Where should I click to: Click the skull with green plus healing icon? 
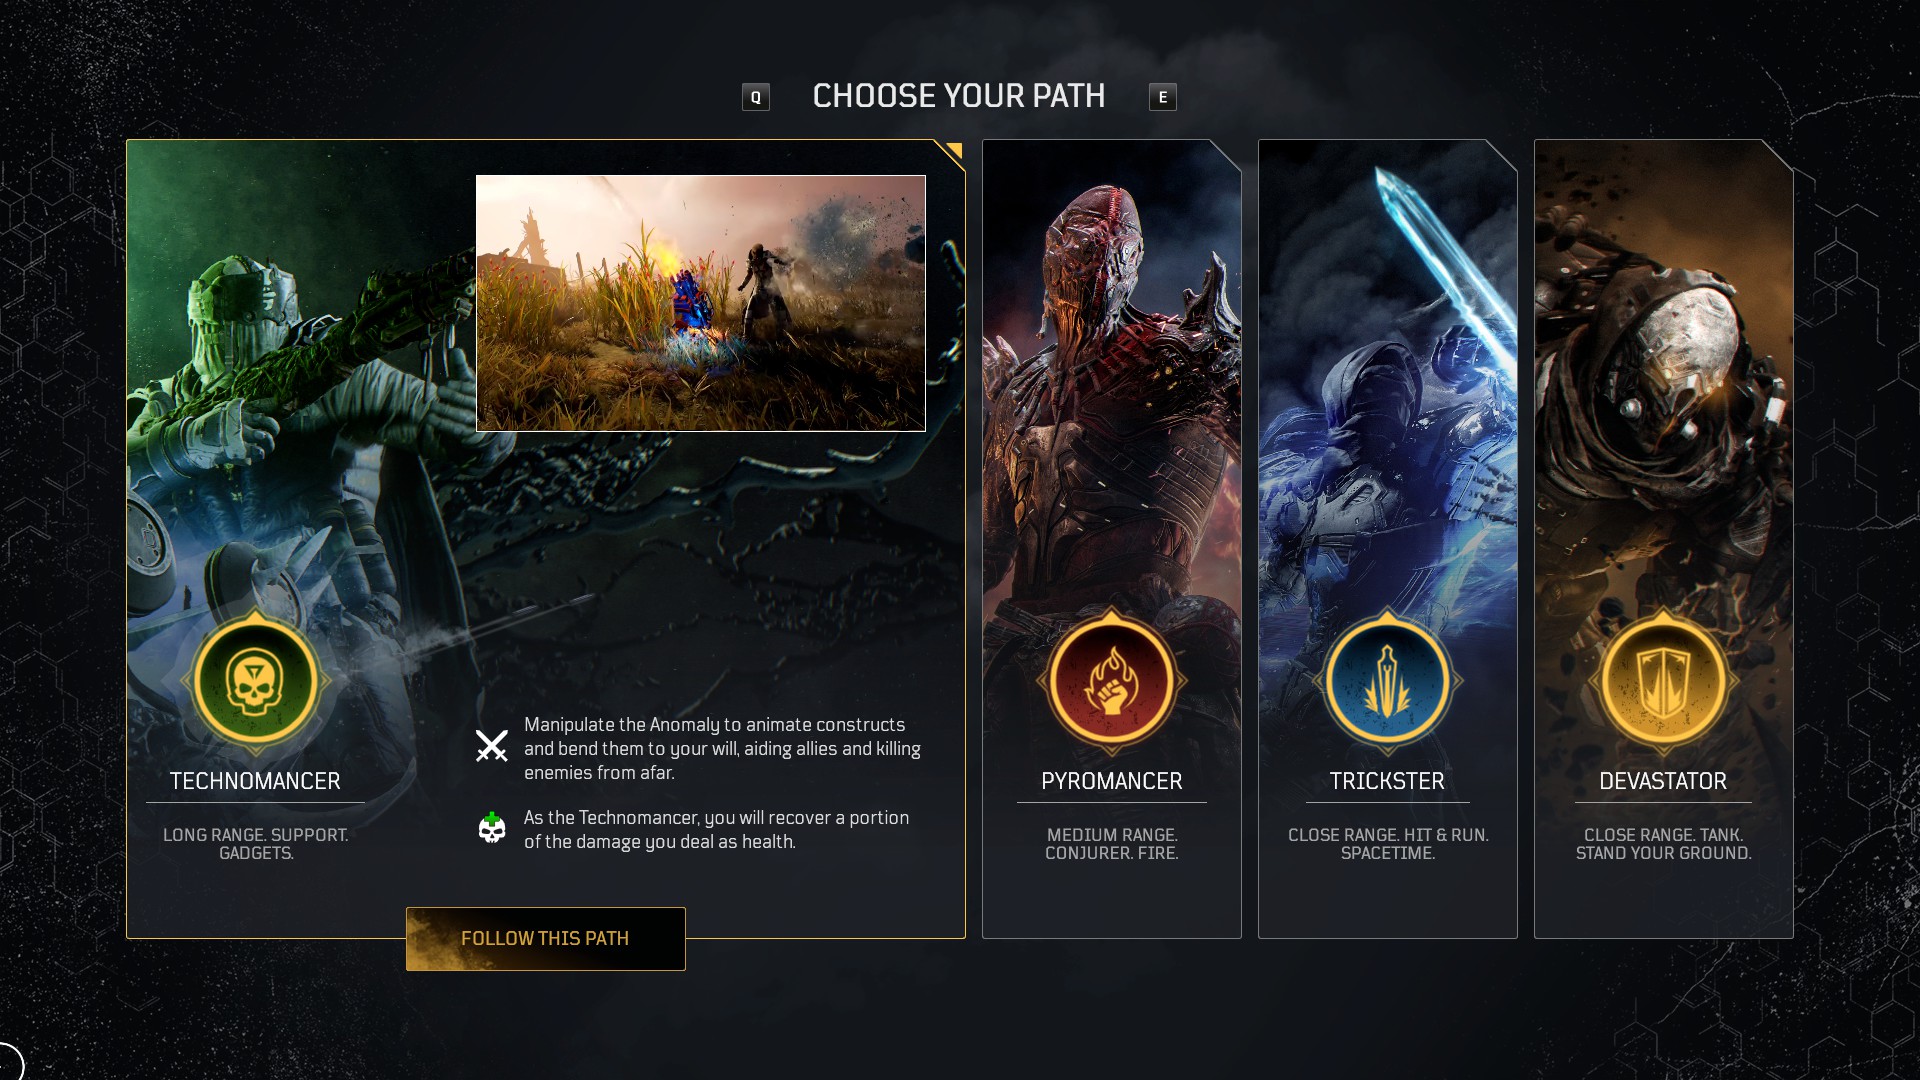pyautogui.click(x=492, y=828)
